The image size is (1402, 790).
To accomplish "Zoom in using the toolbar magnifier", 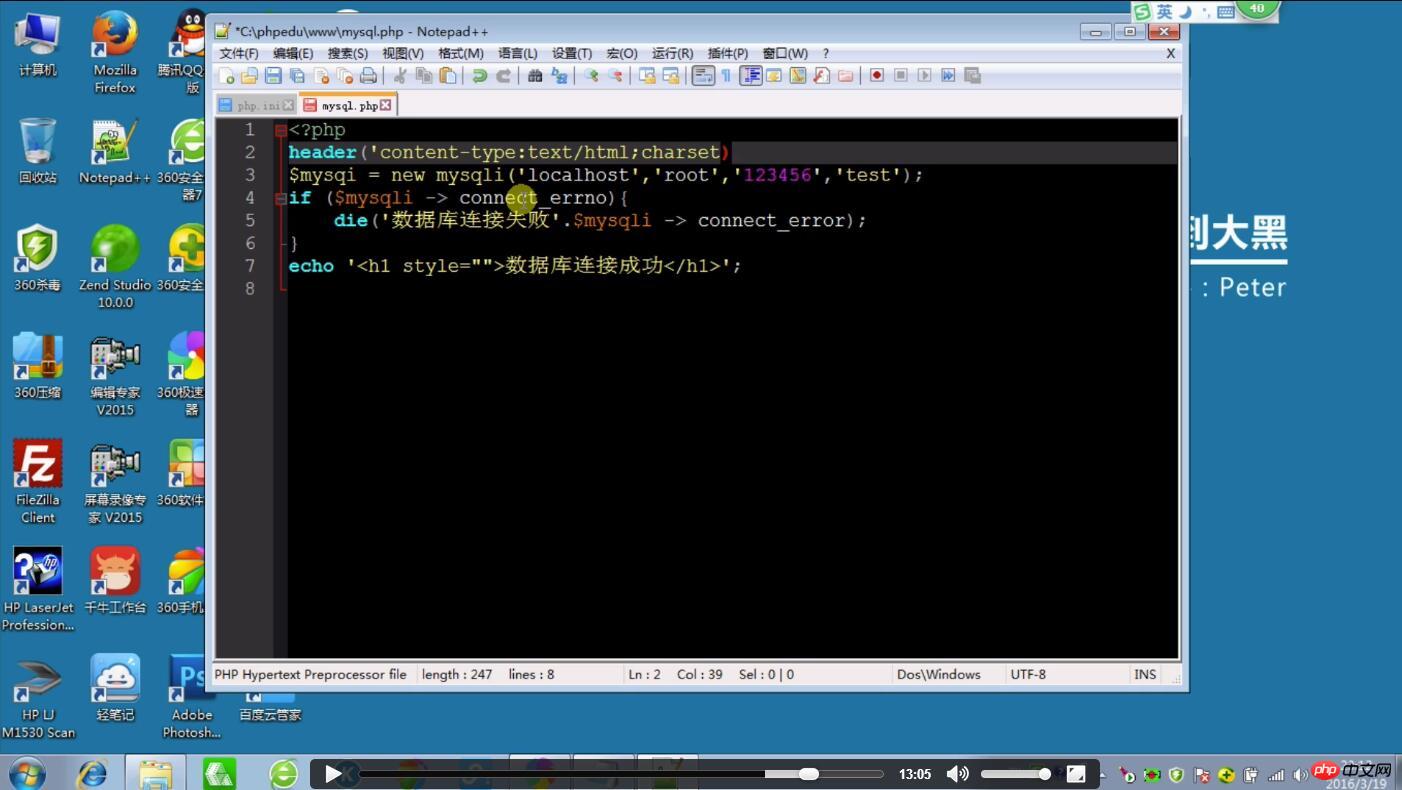I will 591,75.
